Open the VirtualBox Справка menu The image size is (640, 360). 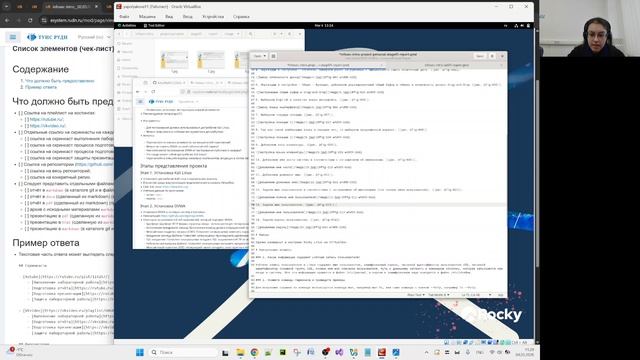click(x=241, y=17)
